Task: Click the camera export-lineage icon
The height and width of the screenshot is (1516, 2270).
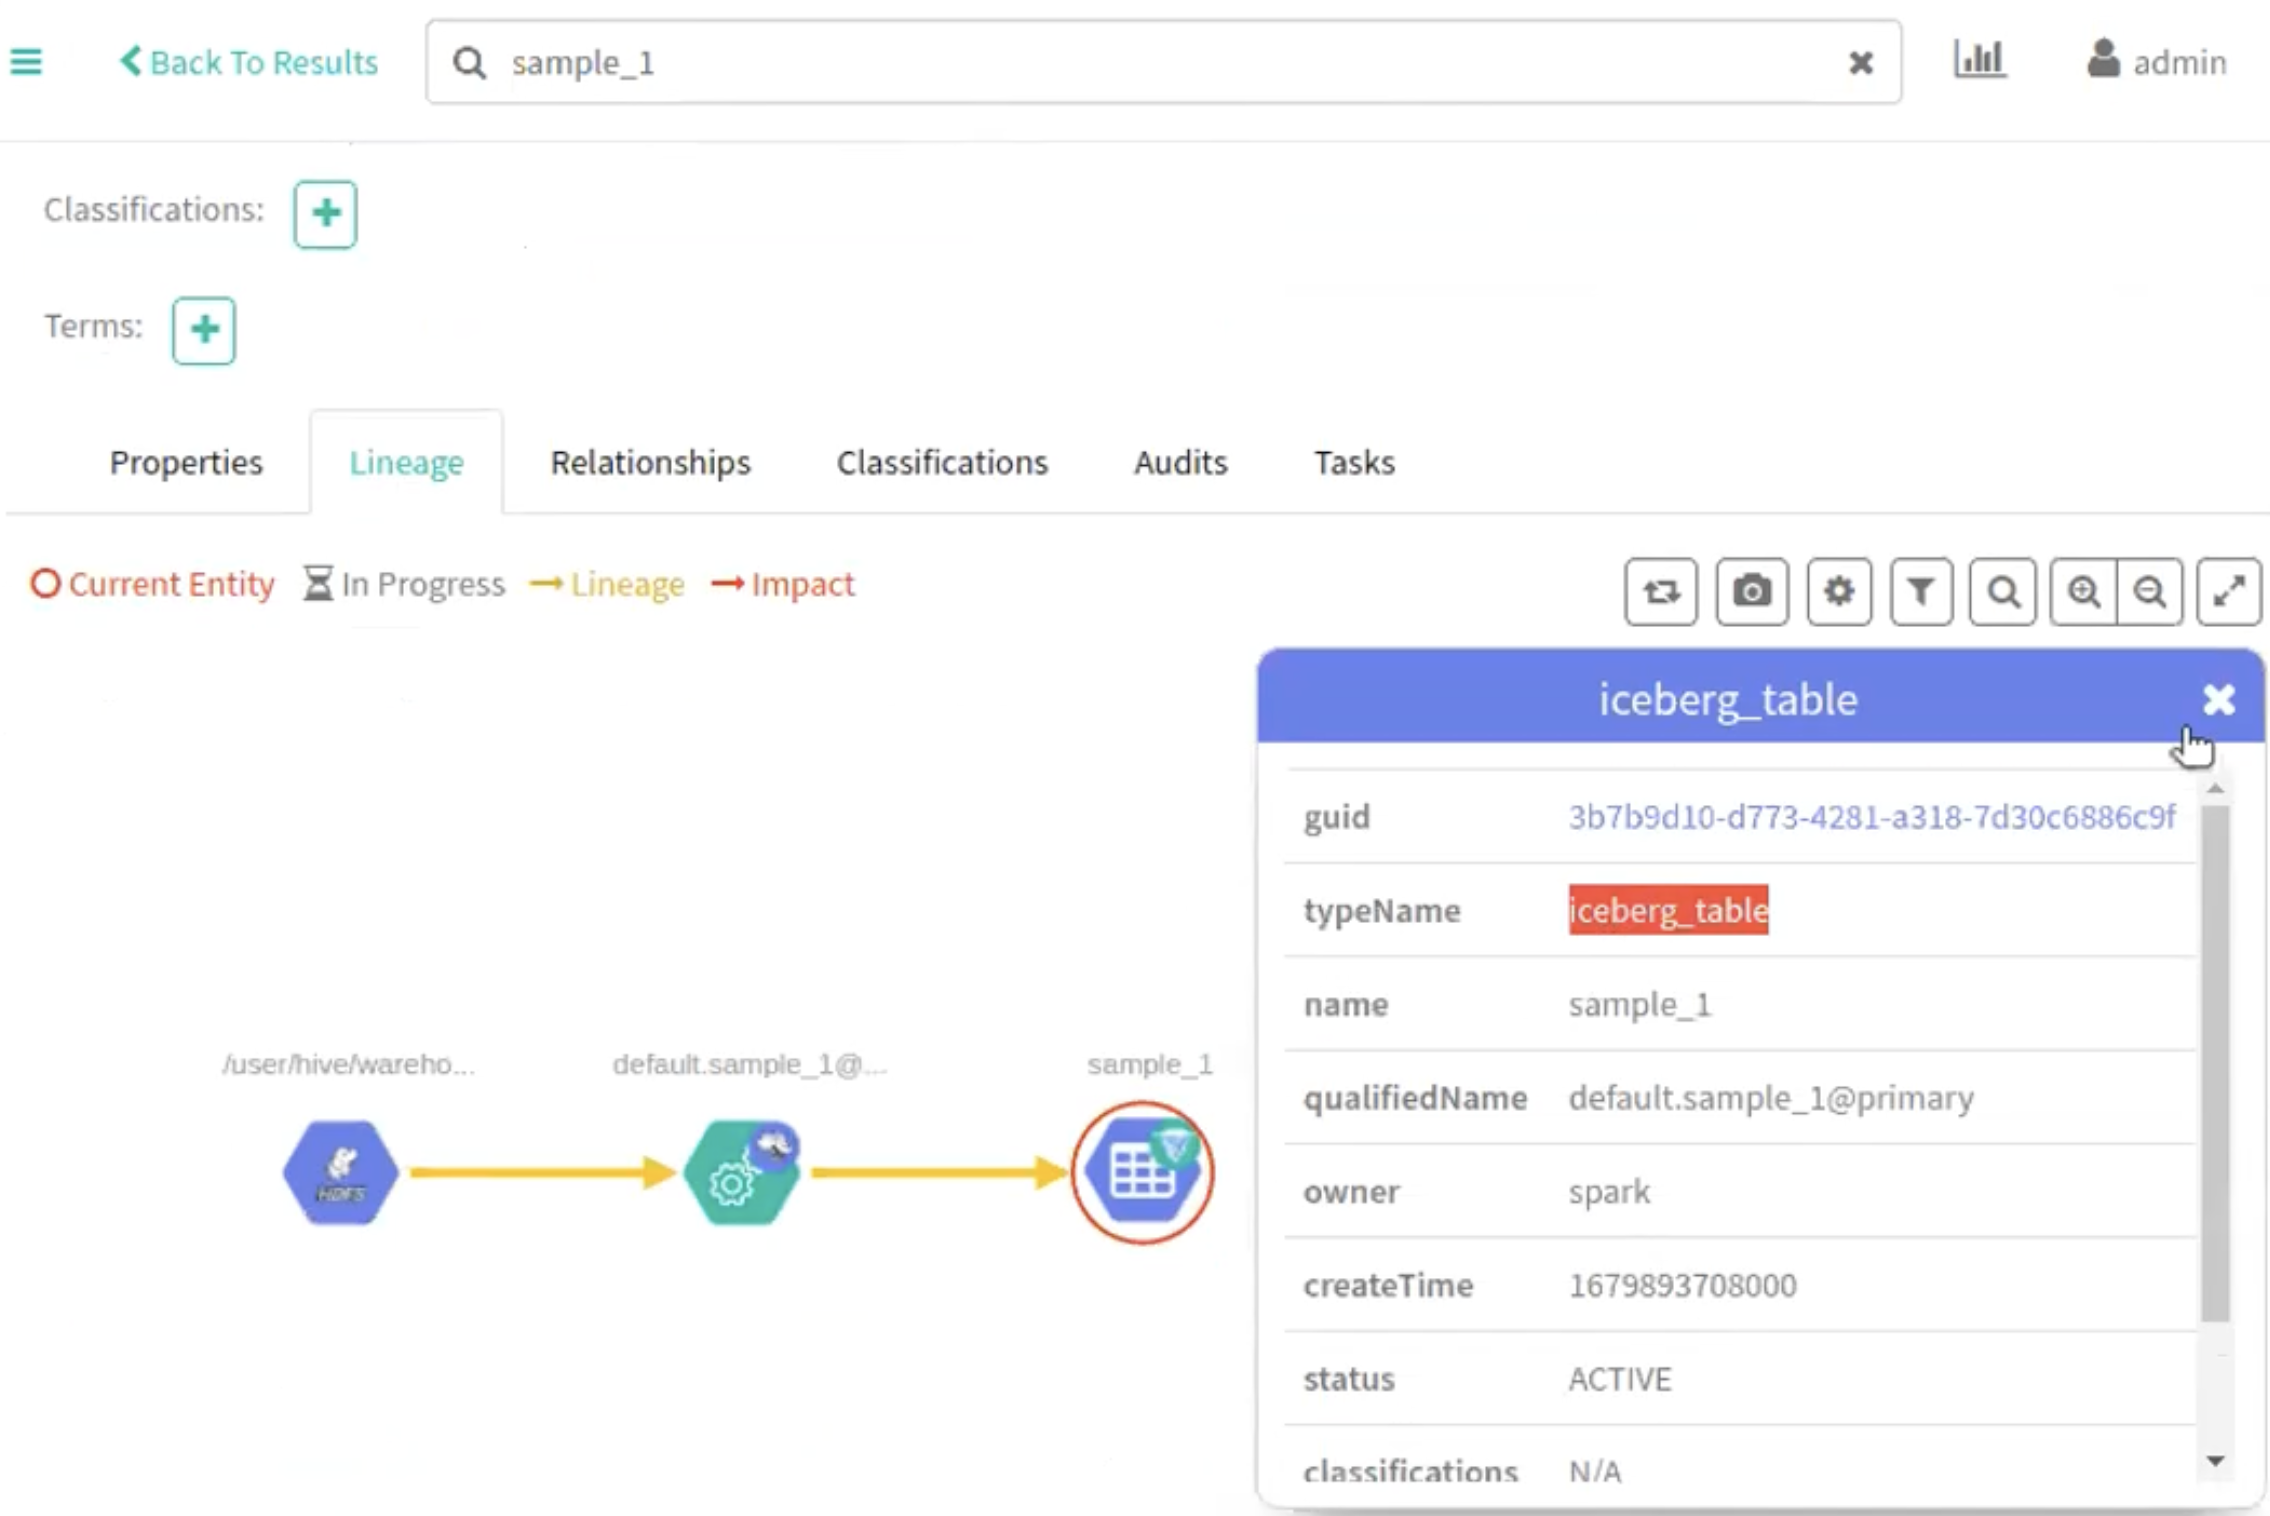Action: pos(1751,592)
